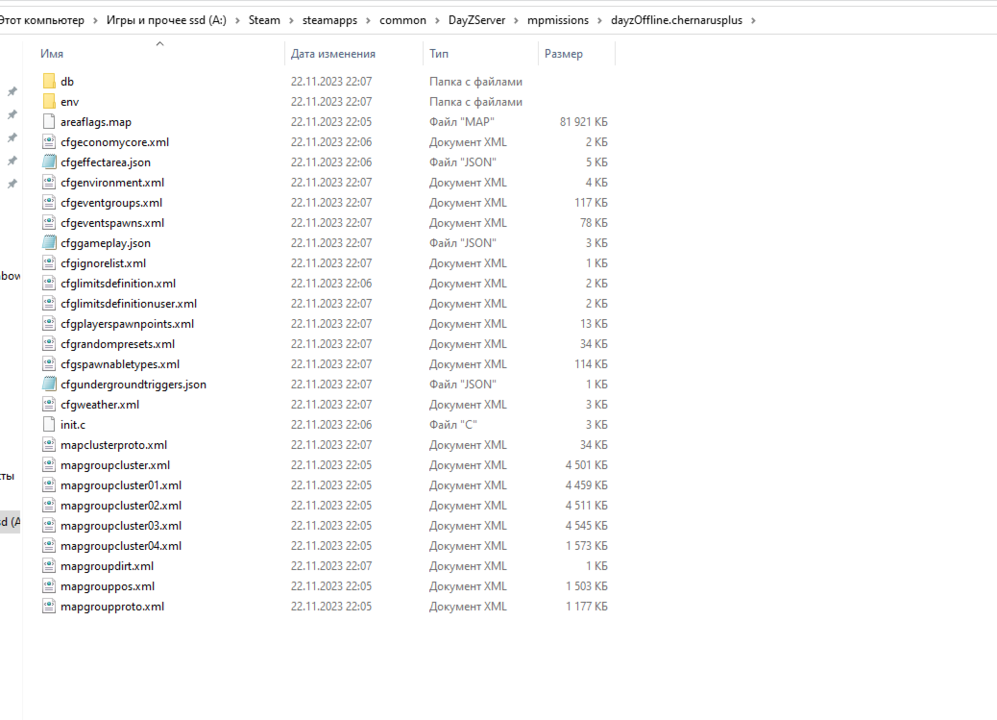The height and width of the screenshot is (720, 997).
Task: Select the mapgroupcluster01.xml file name
Action: click(x=121, y=485)
